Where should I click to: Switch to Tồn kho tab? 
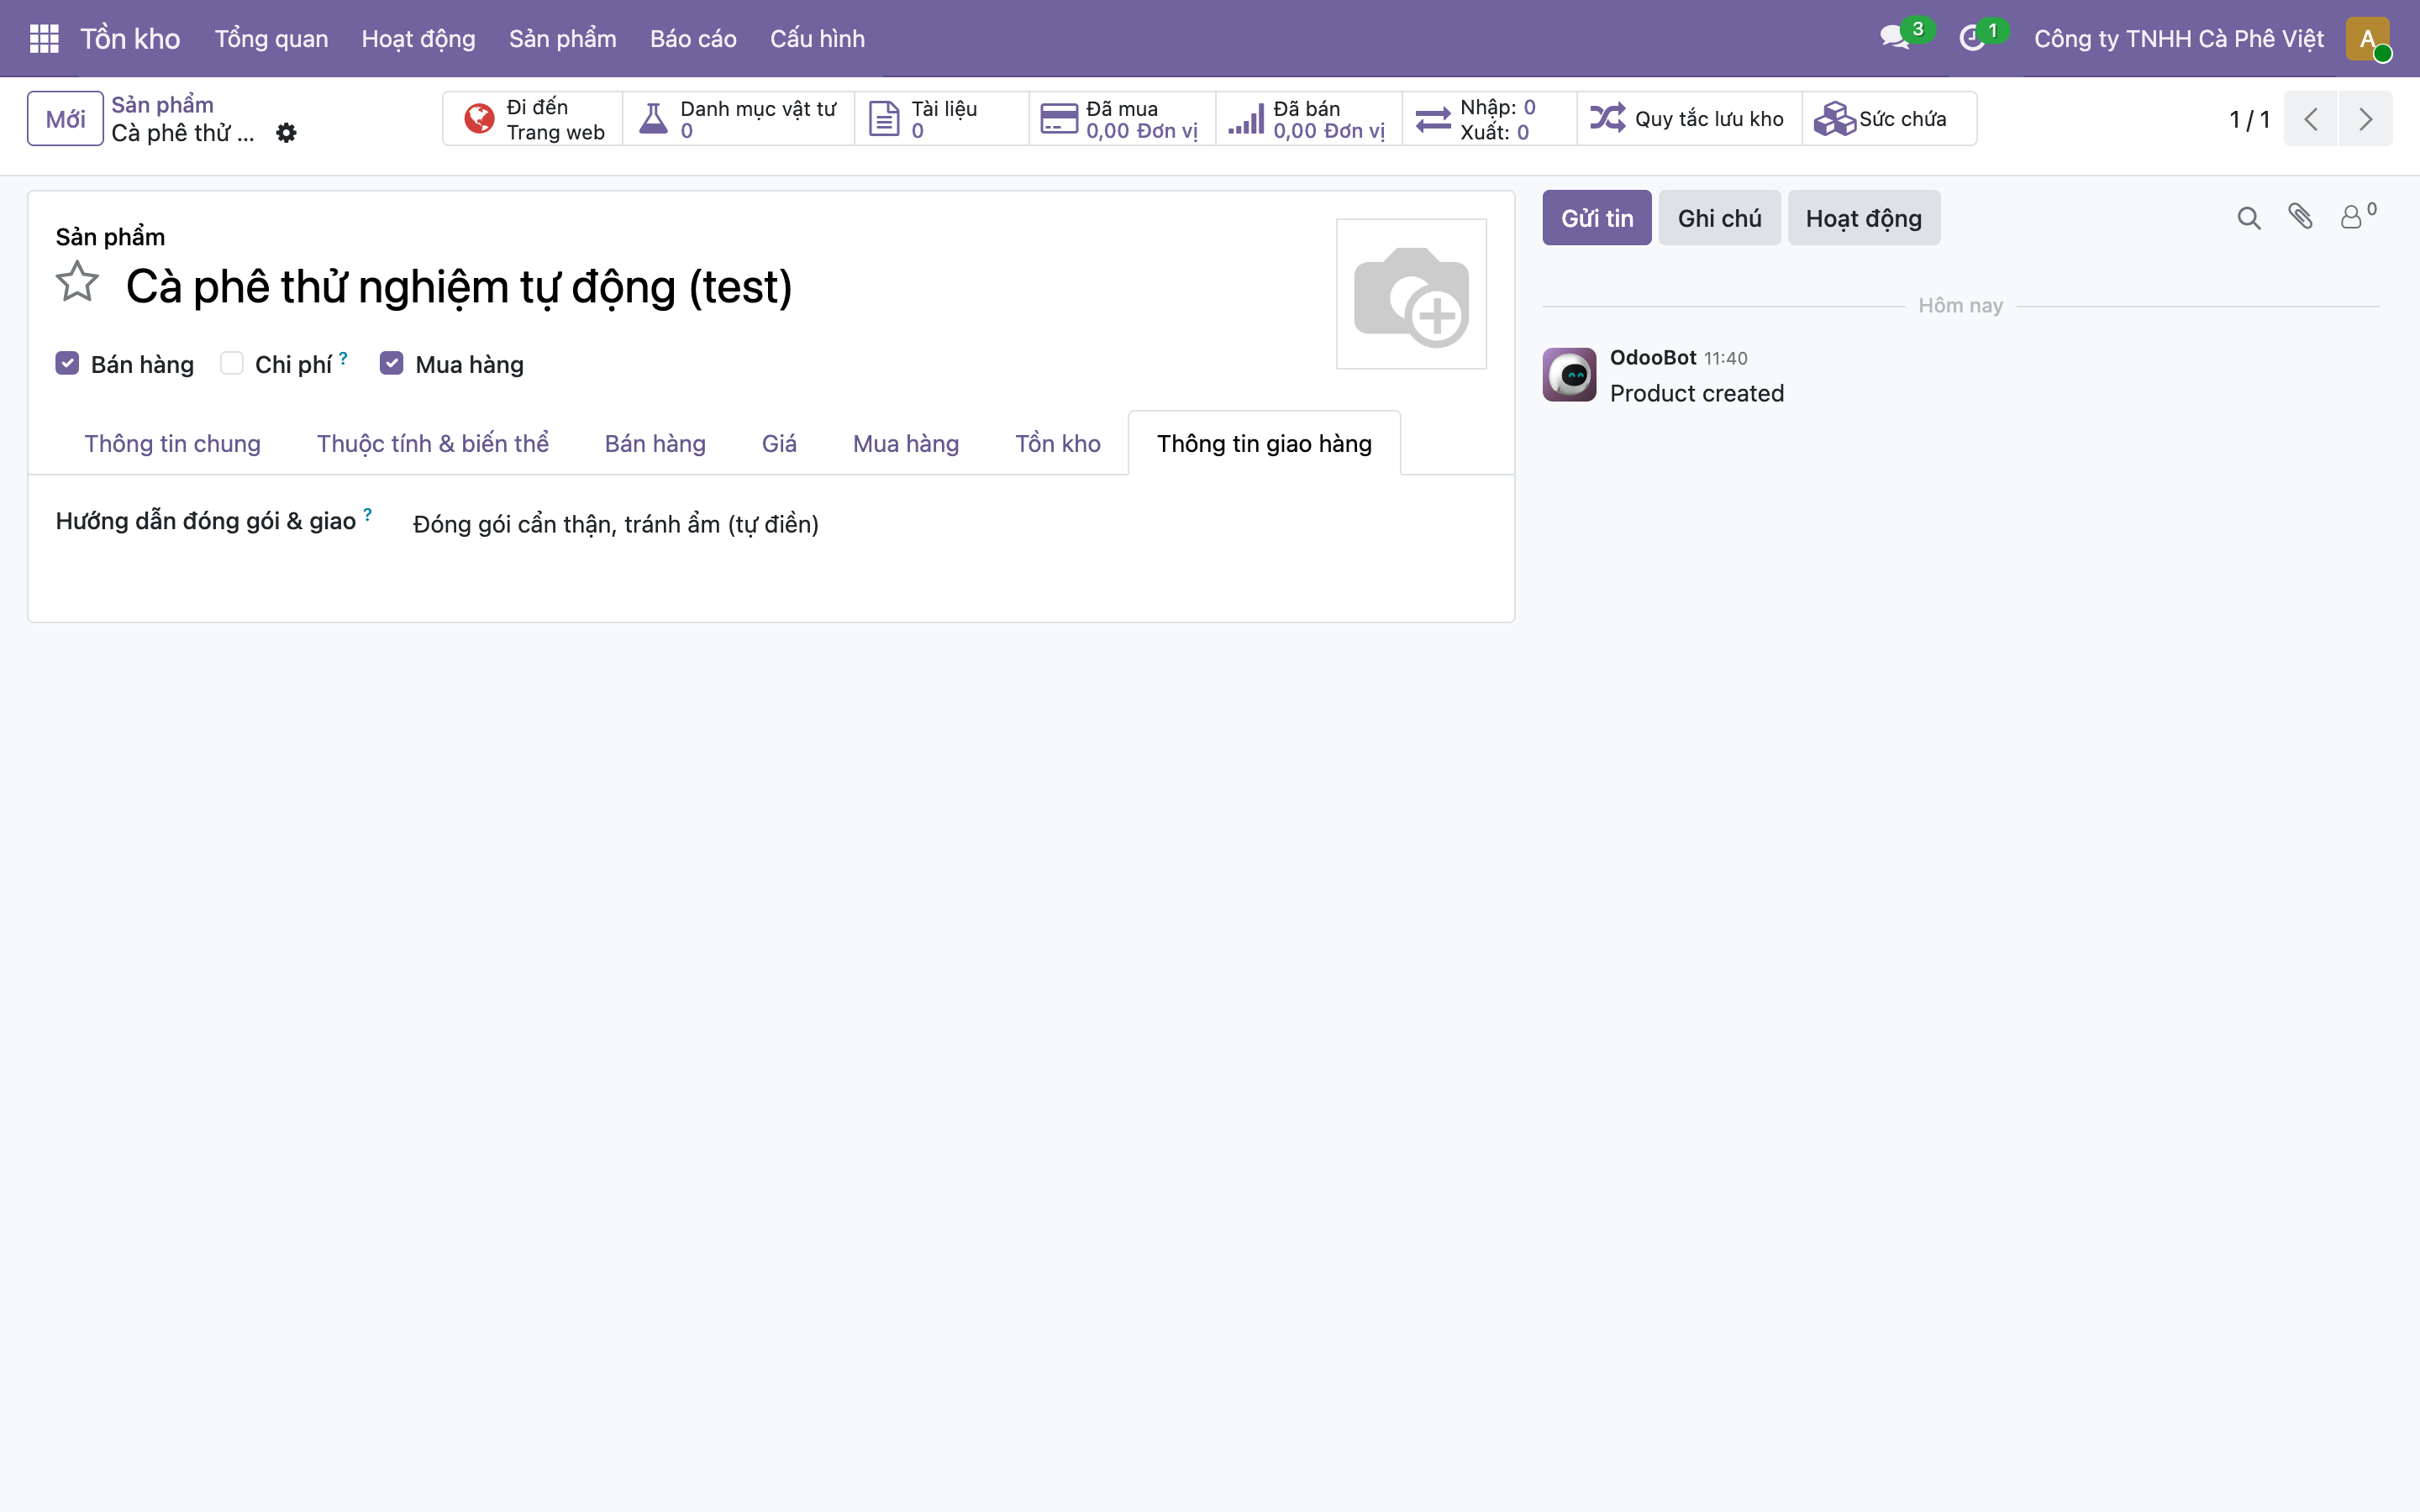(x=1057, y=443)
